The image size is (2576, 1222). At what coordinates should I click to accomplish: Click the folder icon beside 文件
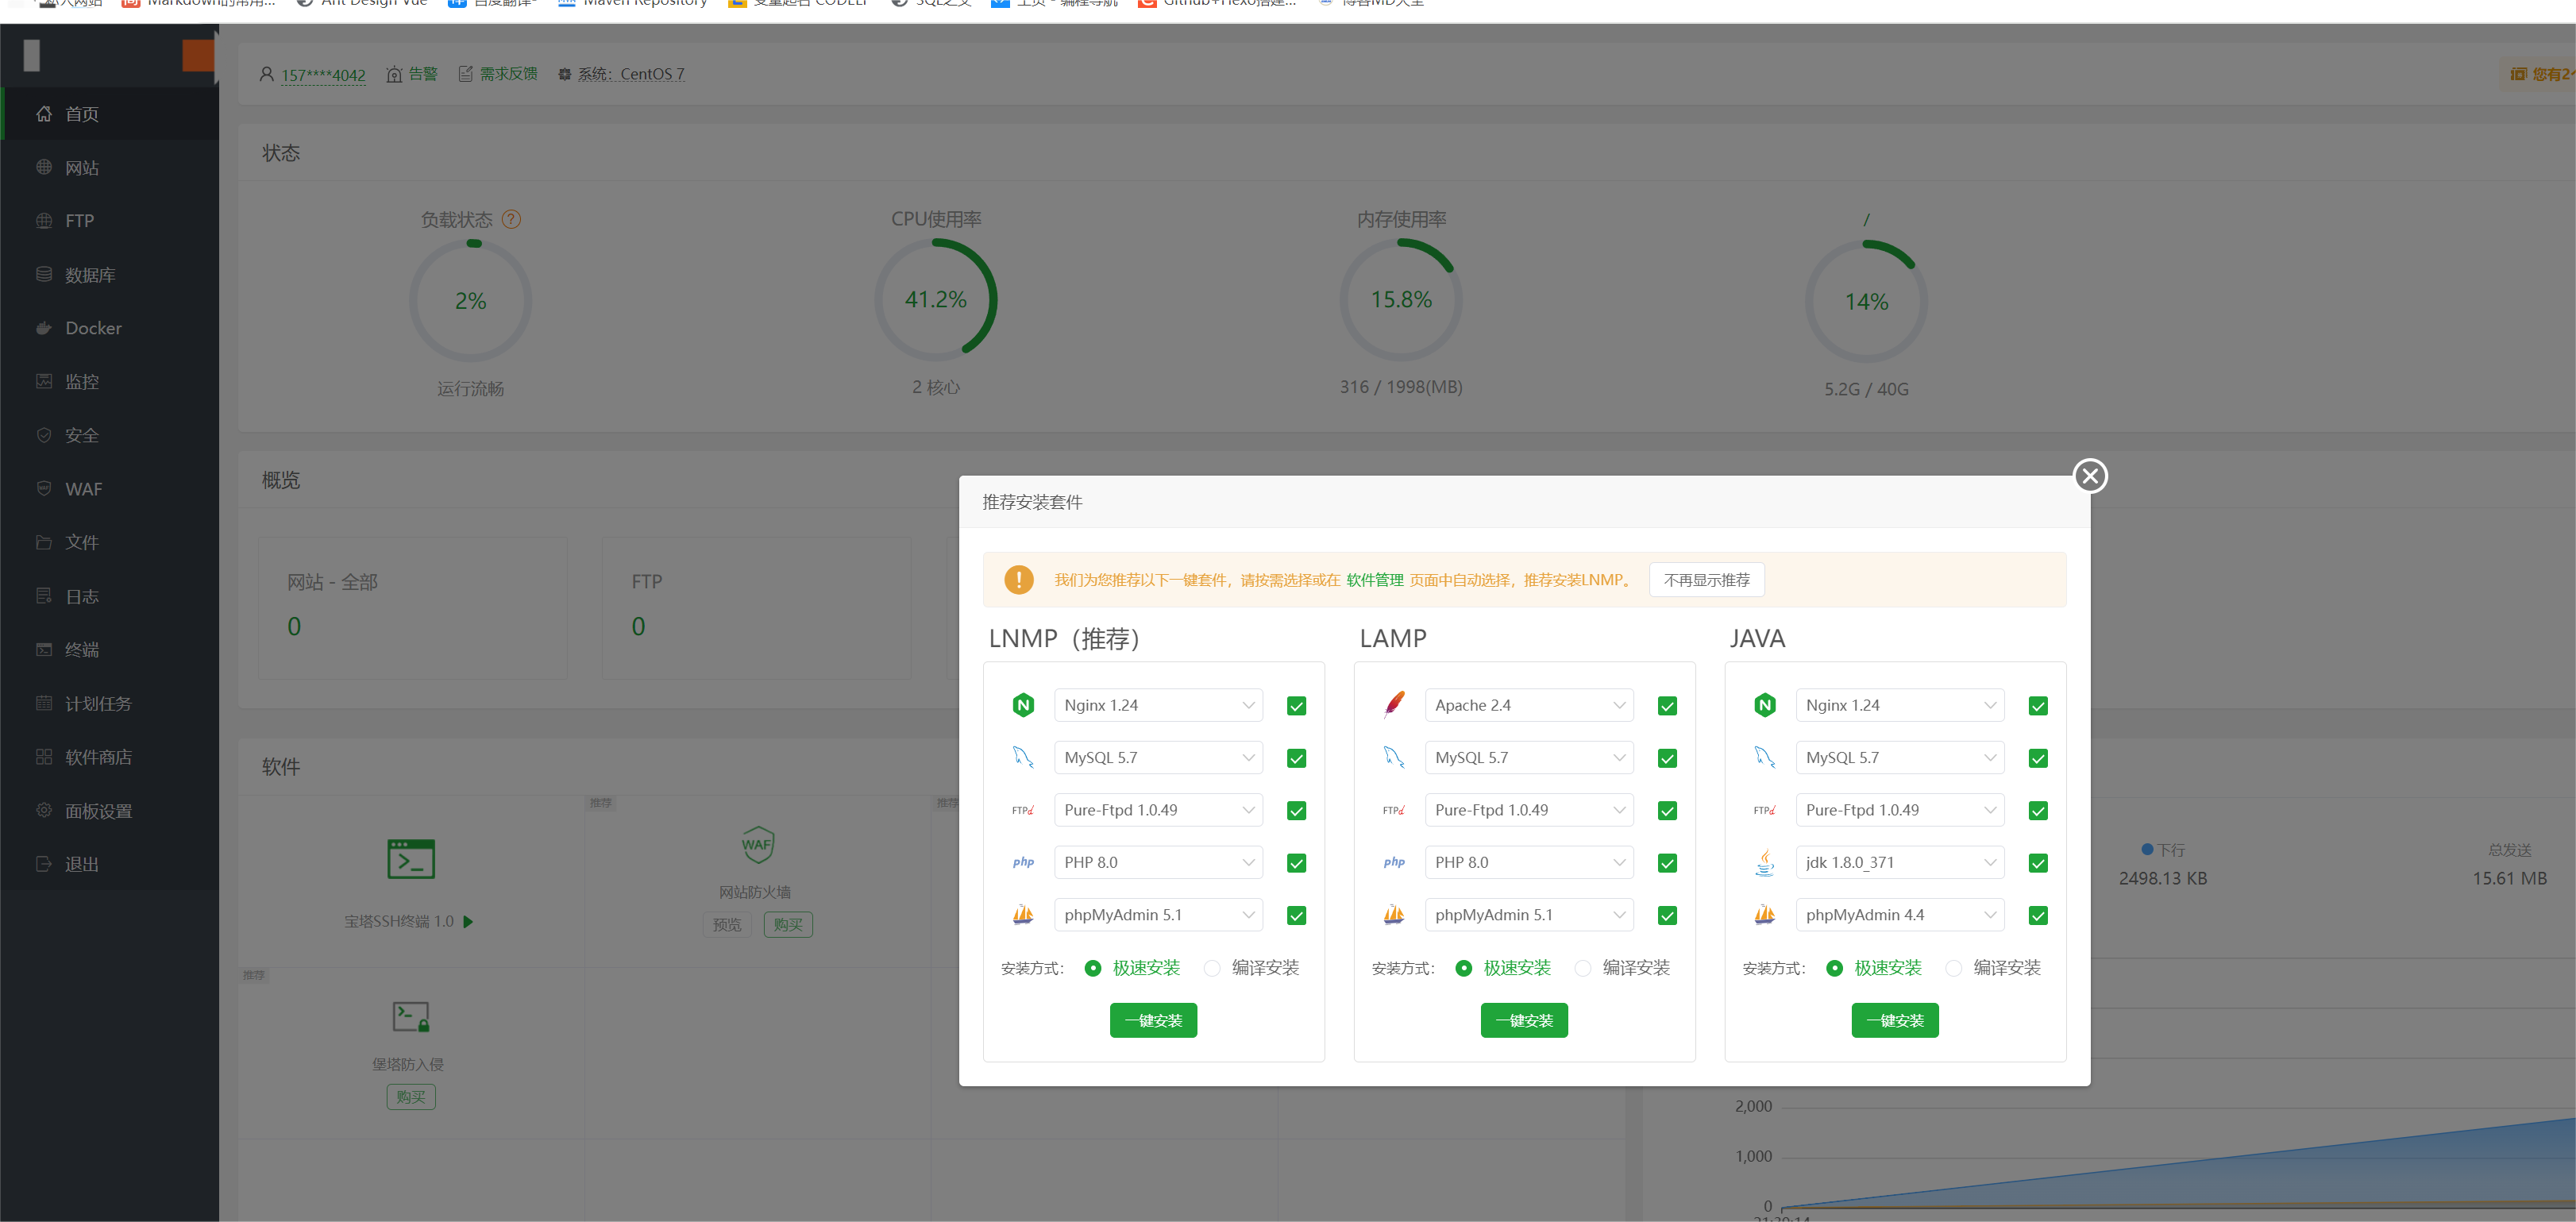[44, 542]
